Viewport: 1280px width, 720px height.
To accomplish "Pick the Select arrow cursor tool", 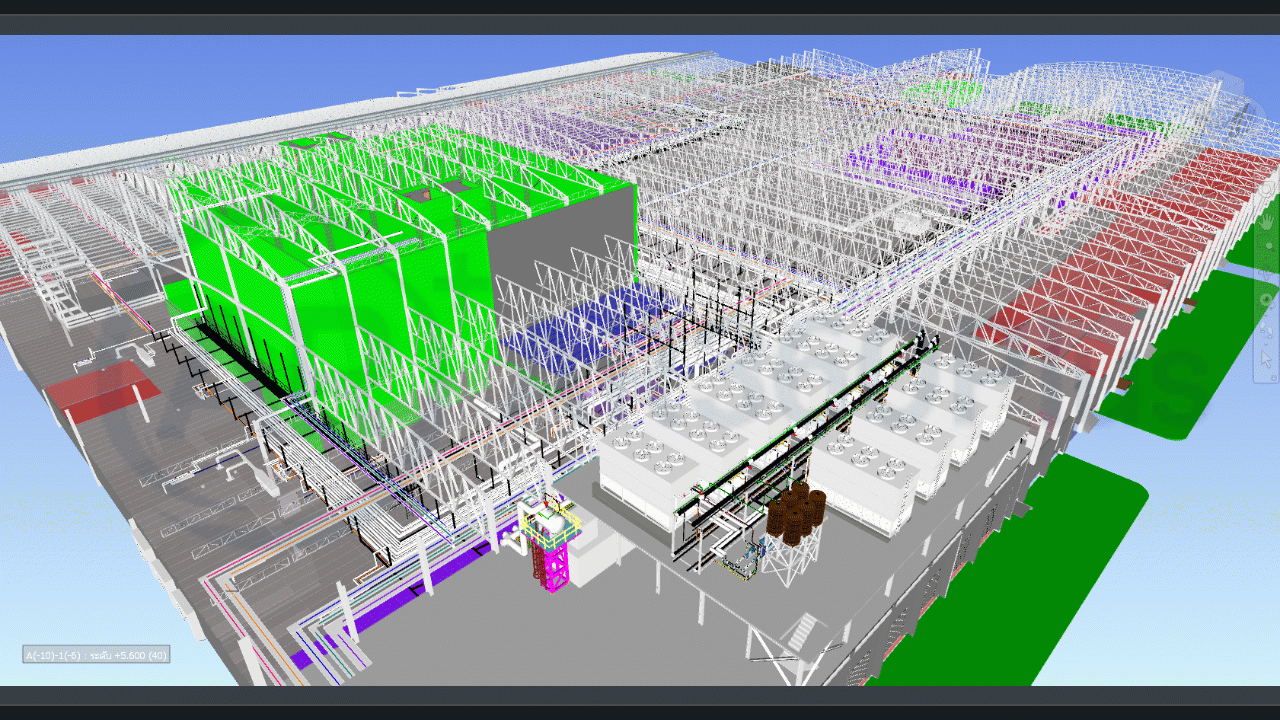I will (x=1266, y=357).
